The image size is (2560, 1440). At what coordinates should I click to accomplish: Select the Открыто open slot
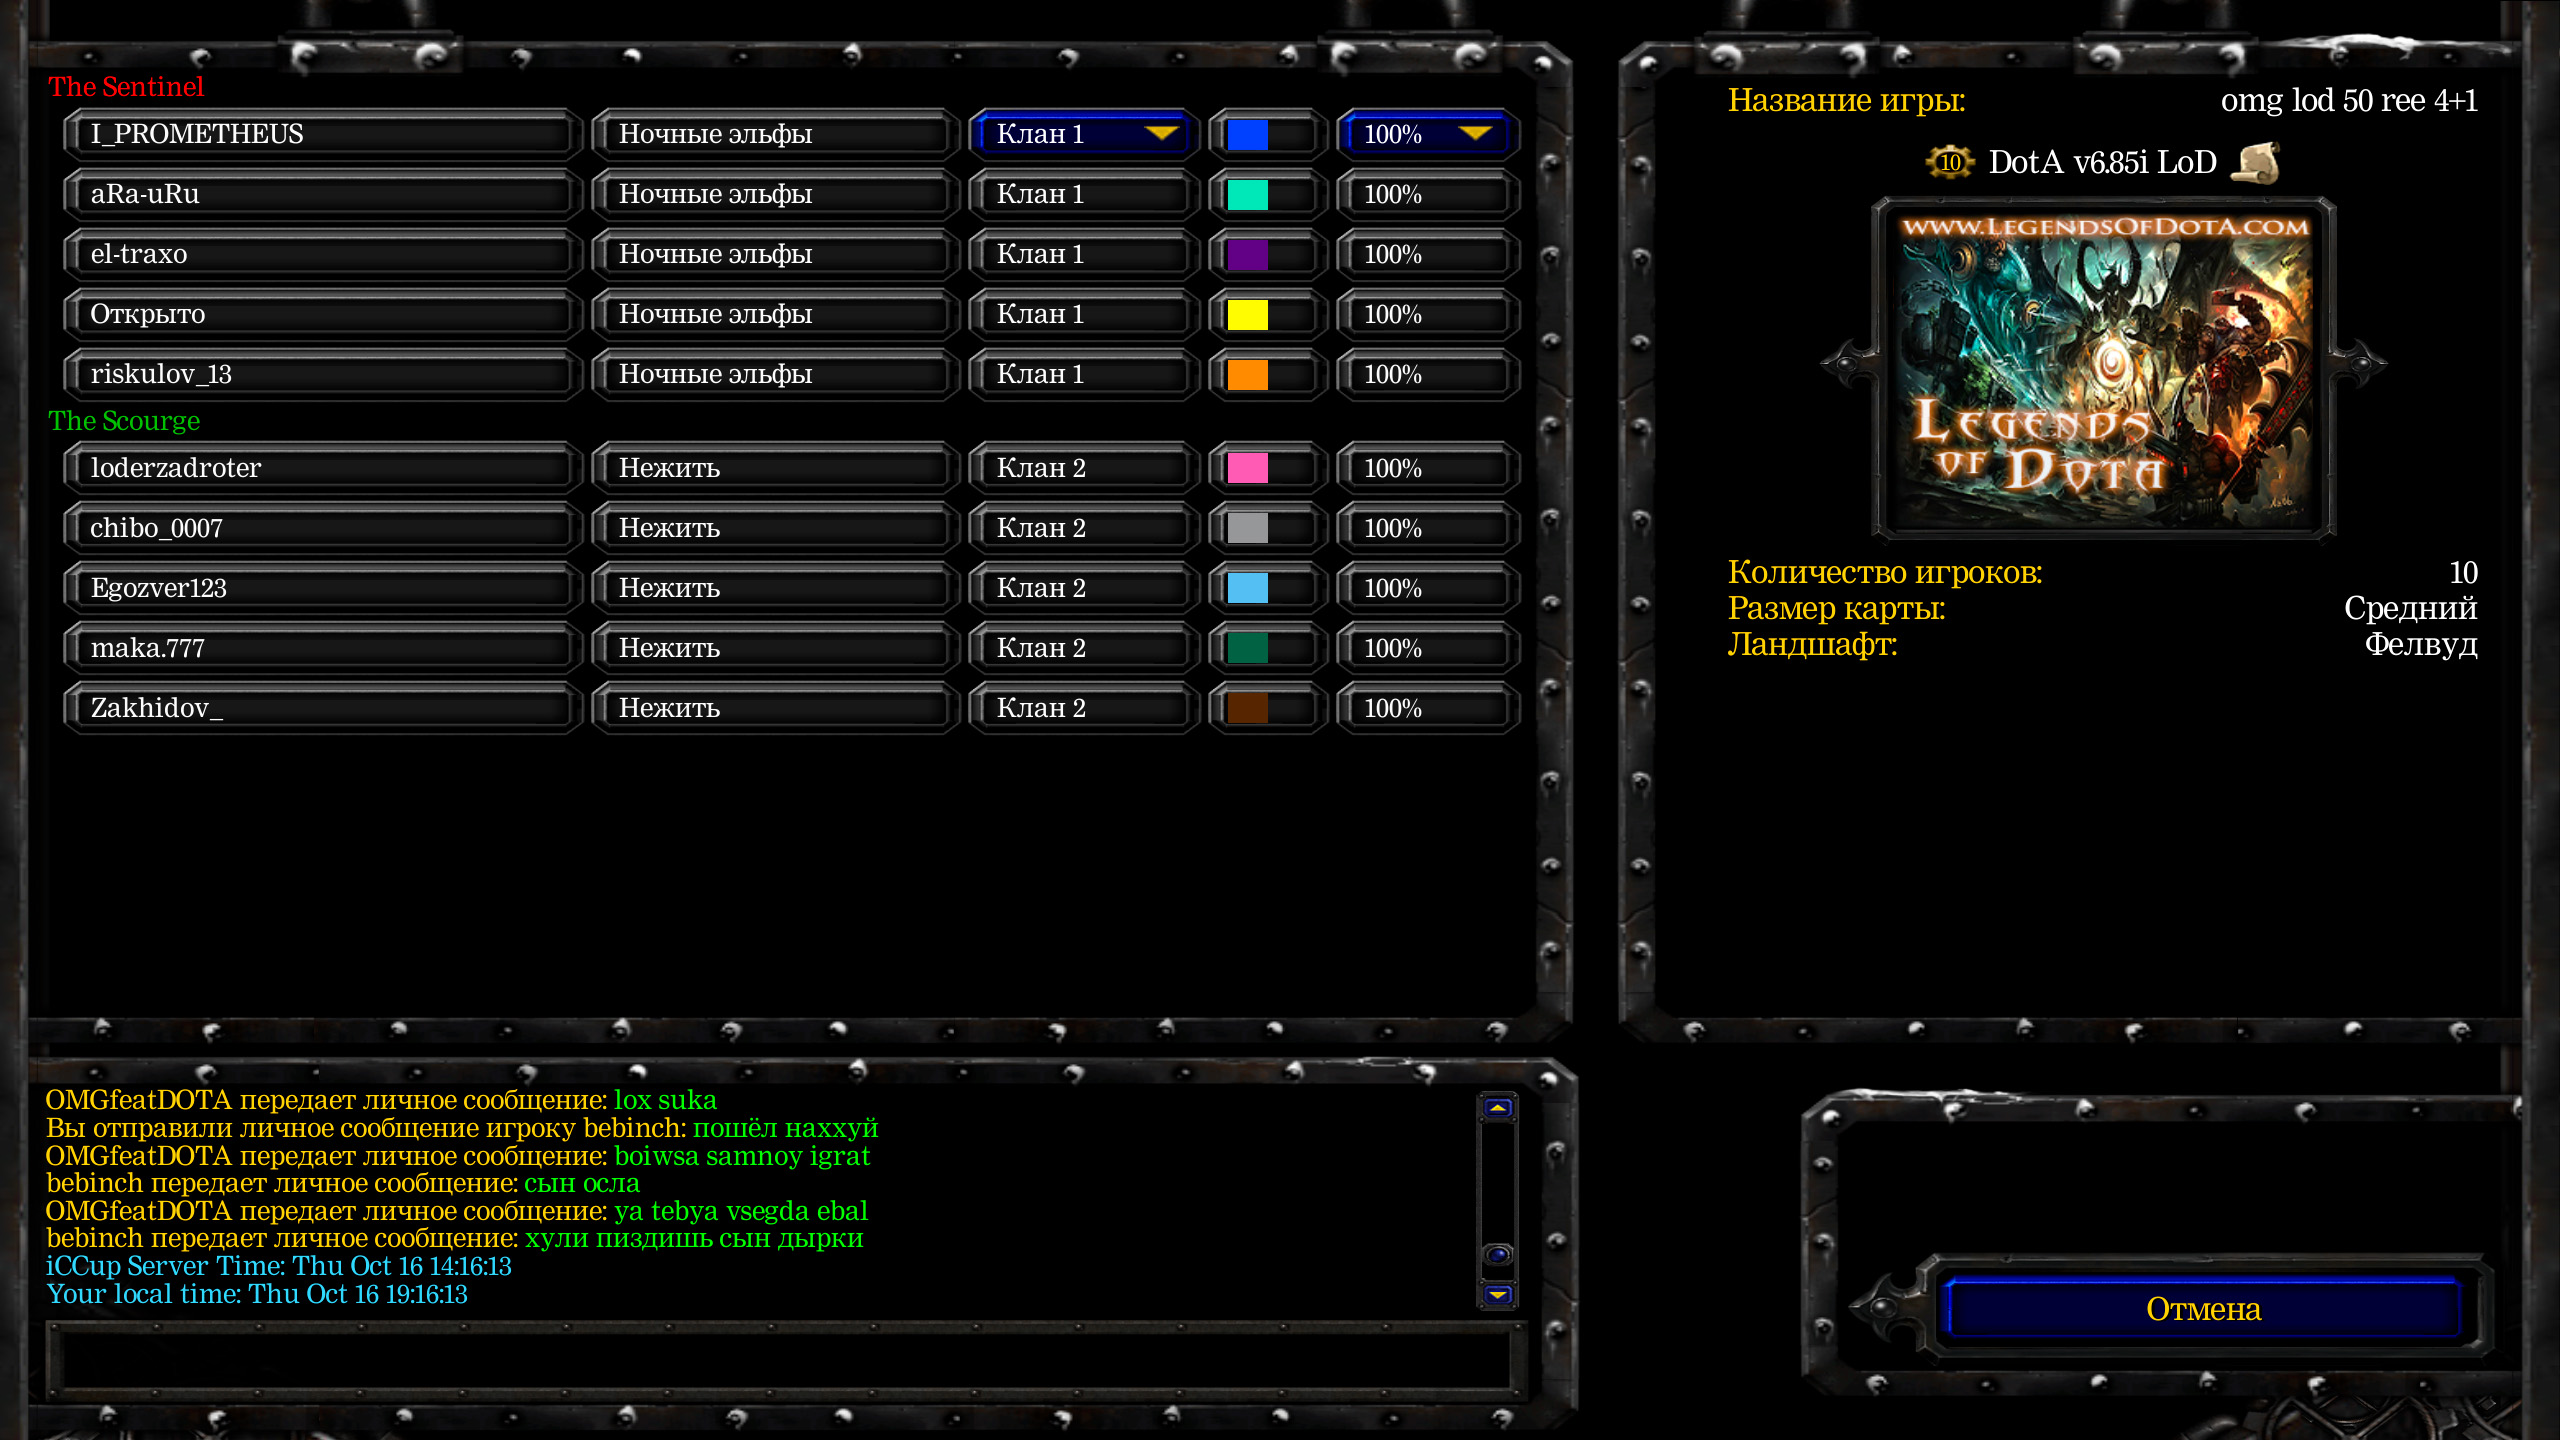click(320, 314)
